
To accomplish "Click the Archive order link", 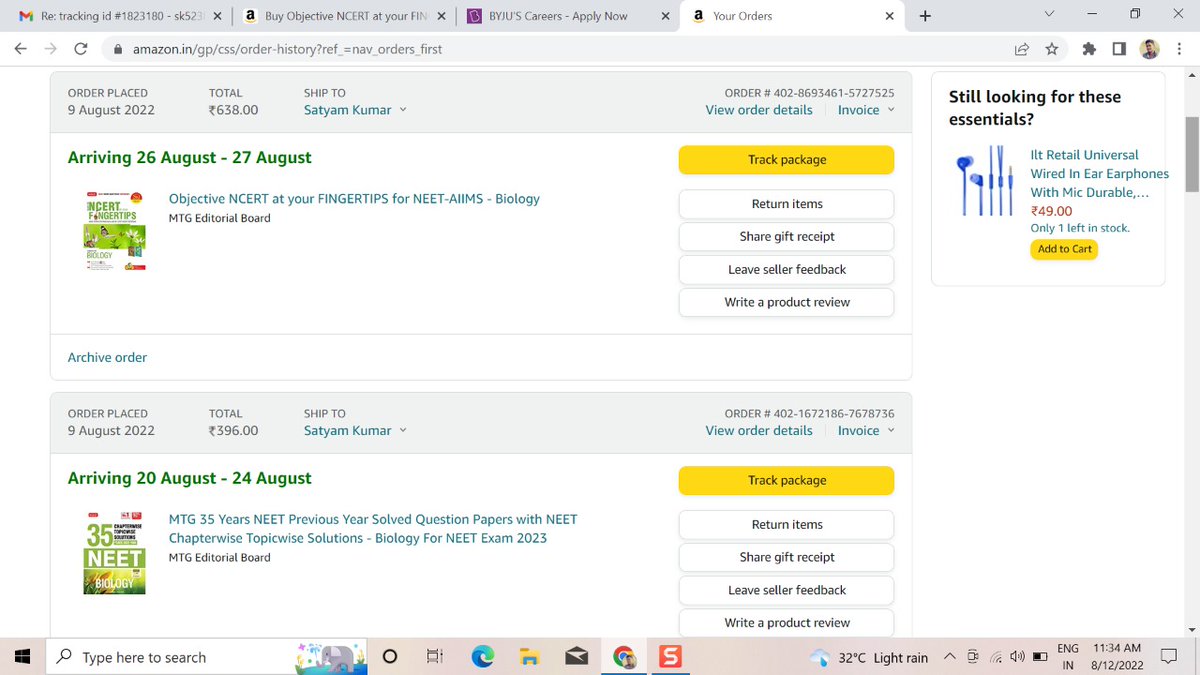I will click(106, 357).
